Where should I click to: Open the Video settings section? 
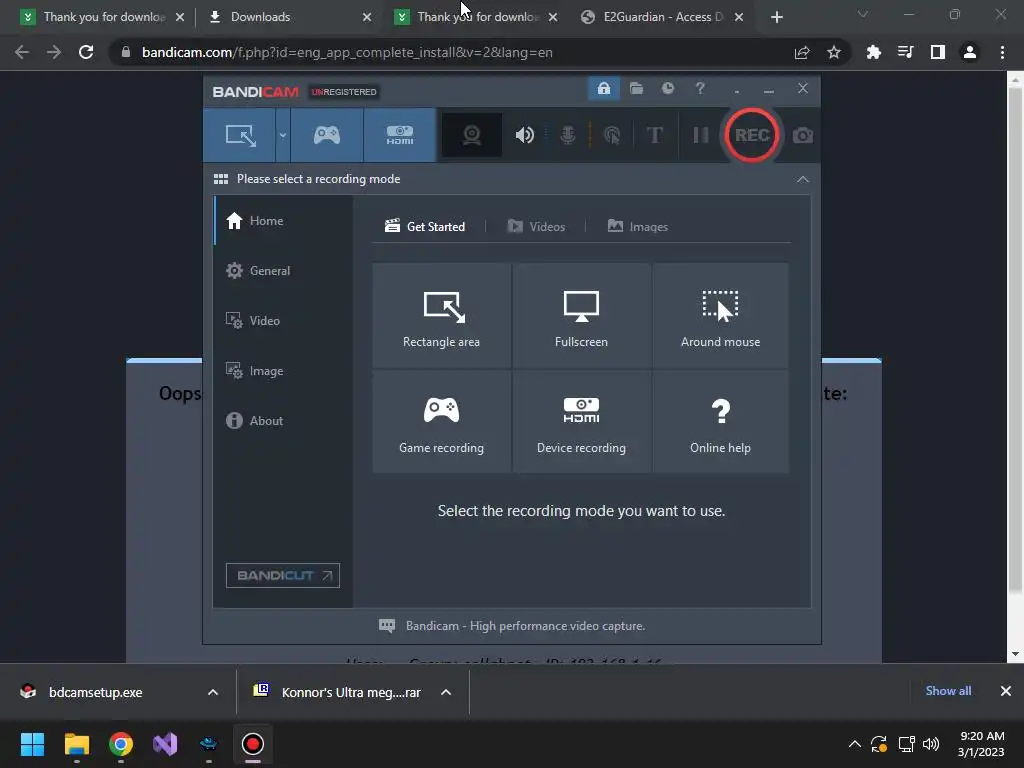pos(283,321)
